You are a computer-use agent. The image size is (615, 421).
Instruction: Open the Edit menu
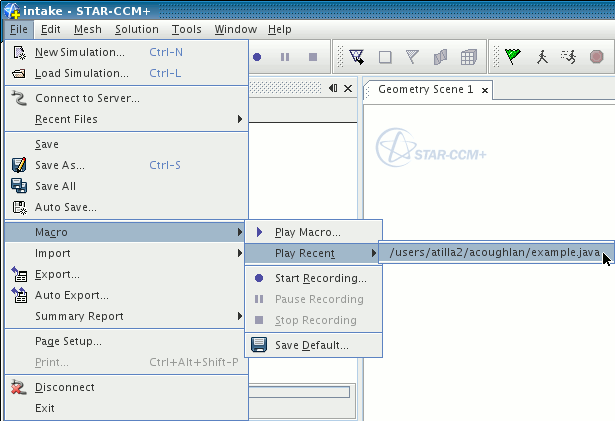coord(51,29)
